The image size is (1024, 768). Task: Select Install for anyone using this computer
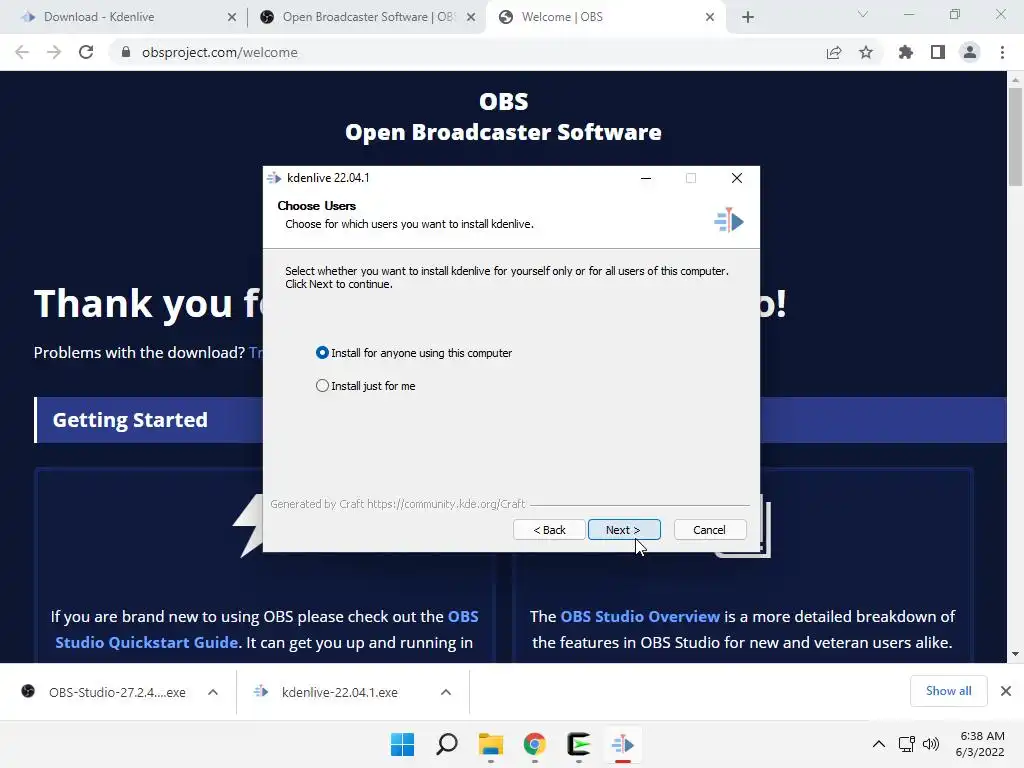pos(413,353)
